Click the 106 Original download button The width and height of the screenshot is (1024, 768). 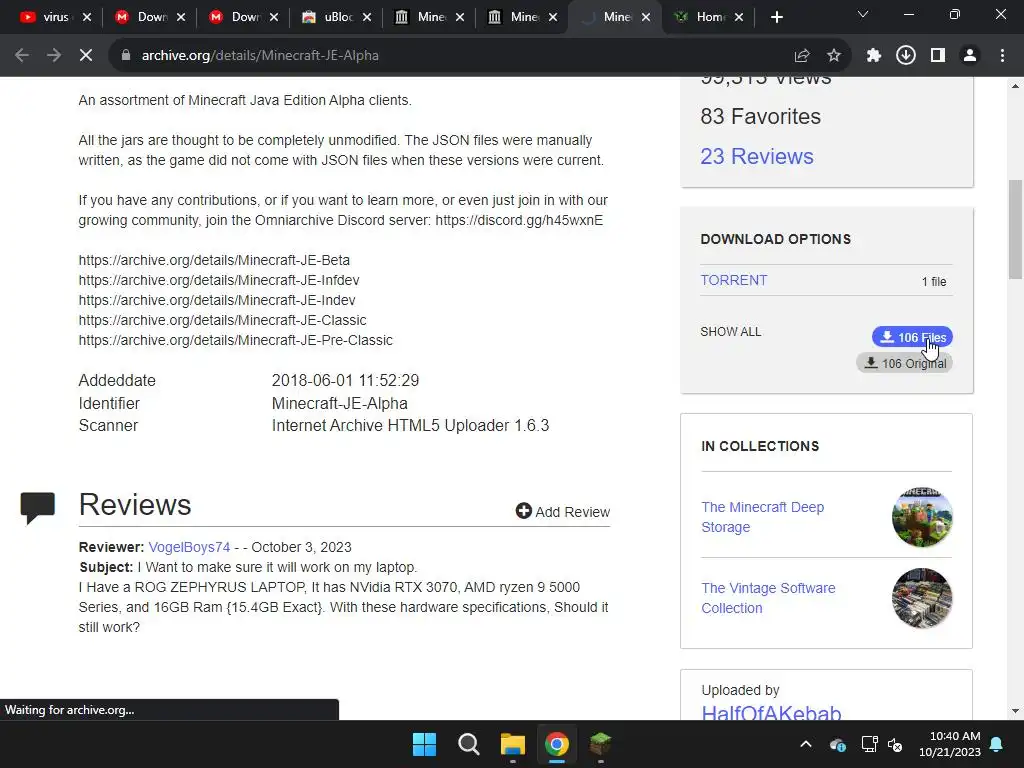(904, 363)
